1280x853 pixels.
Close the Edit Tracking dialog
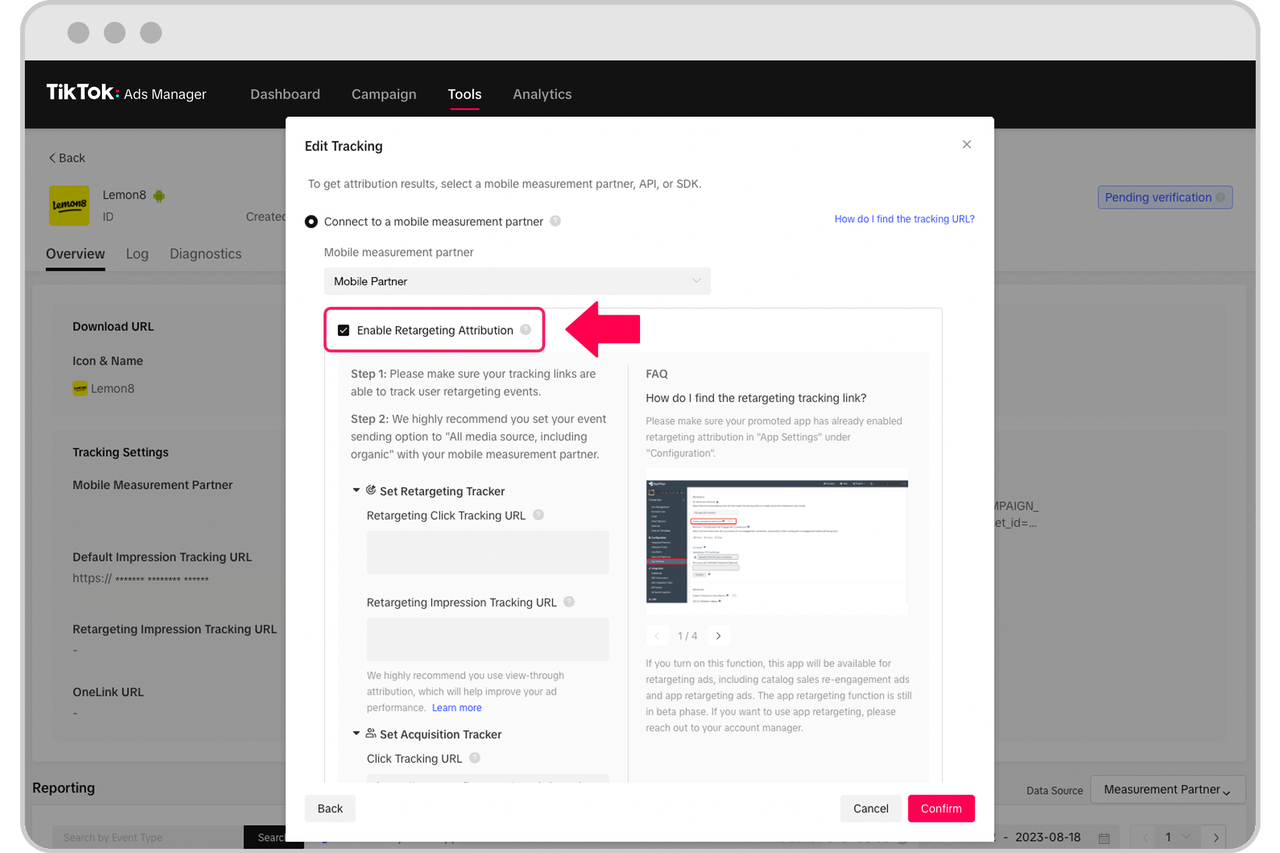[x=967, y=145]
